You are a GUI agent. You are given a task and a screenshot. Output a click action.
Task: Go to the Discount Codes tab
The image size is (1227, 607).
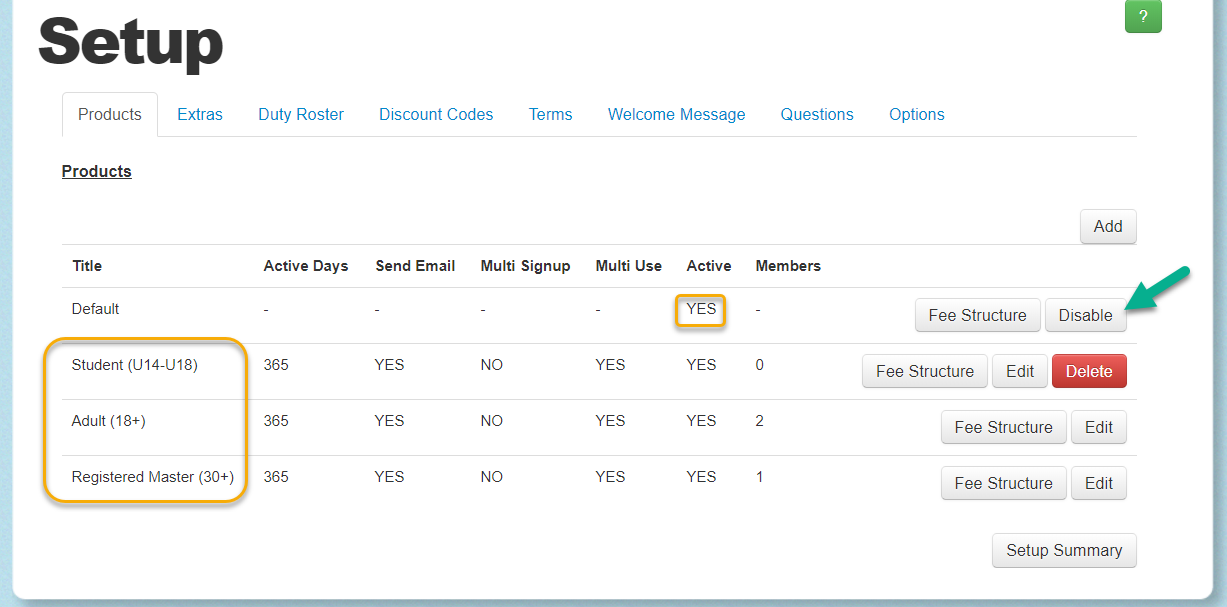[436, 114]
